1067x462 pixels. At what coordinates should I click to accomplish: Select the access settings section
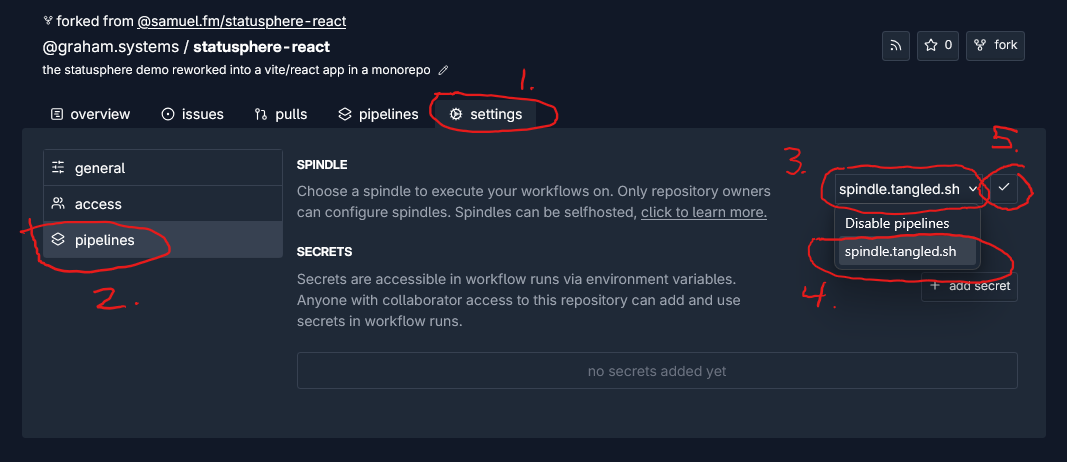point(98,204)
